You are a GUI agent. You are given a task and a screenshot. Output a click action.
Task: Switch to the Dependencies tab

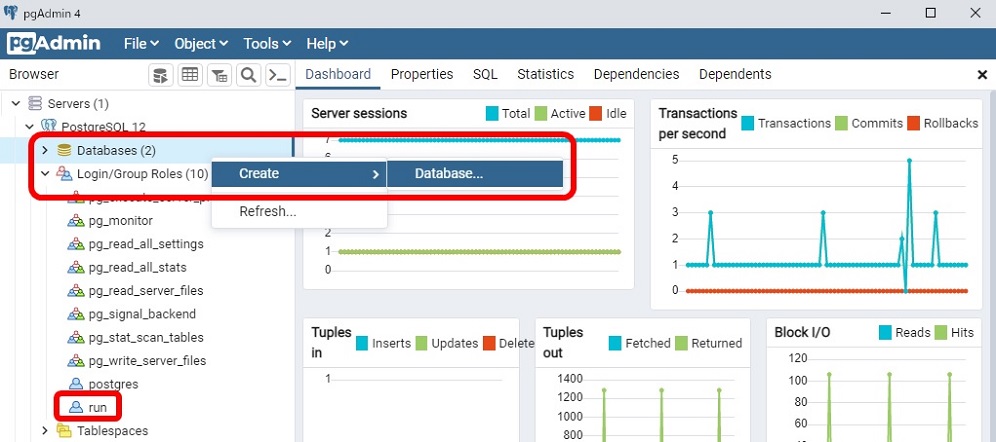click(636, 74)
